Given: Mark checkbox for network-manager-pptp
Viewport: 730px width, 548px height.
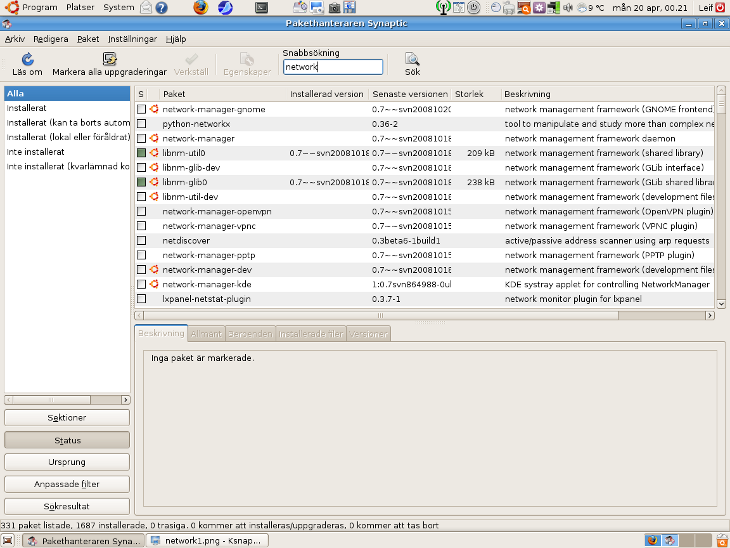Looking at the screenshot, I should pos(142,255).
